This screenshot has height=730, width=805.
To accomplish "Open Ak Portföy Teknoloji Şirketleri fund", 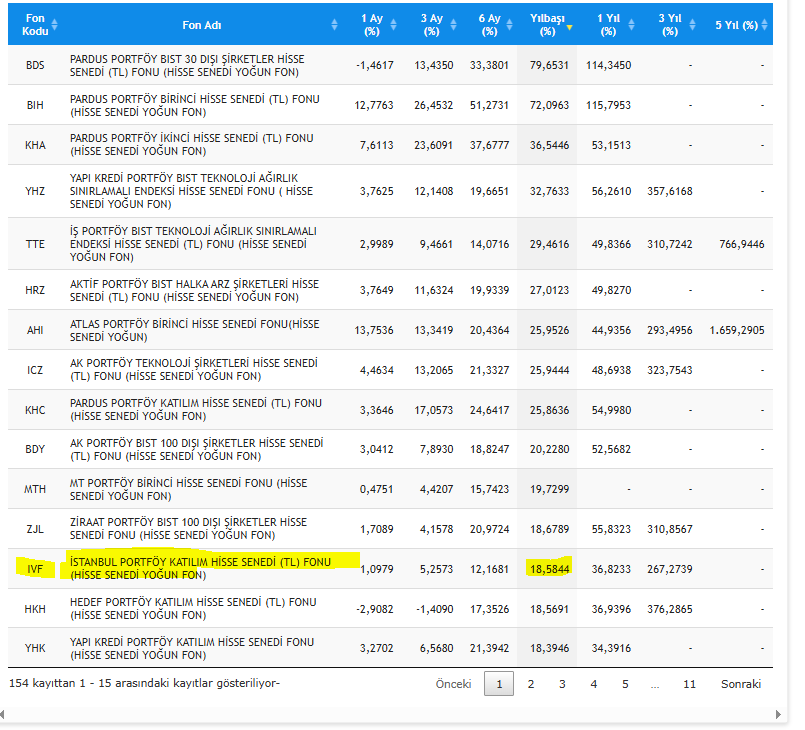I will (x=194, y=370).
